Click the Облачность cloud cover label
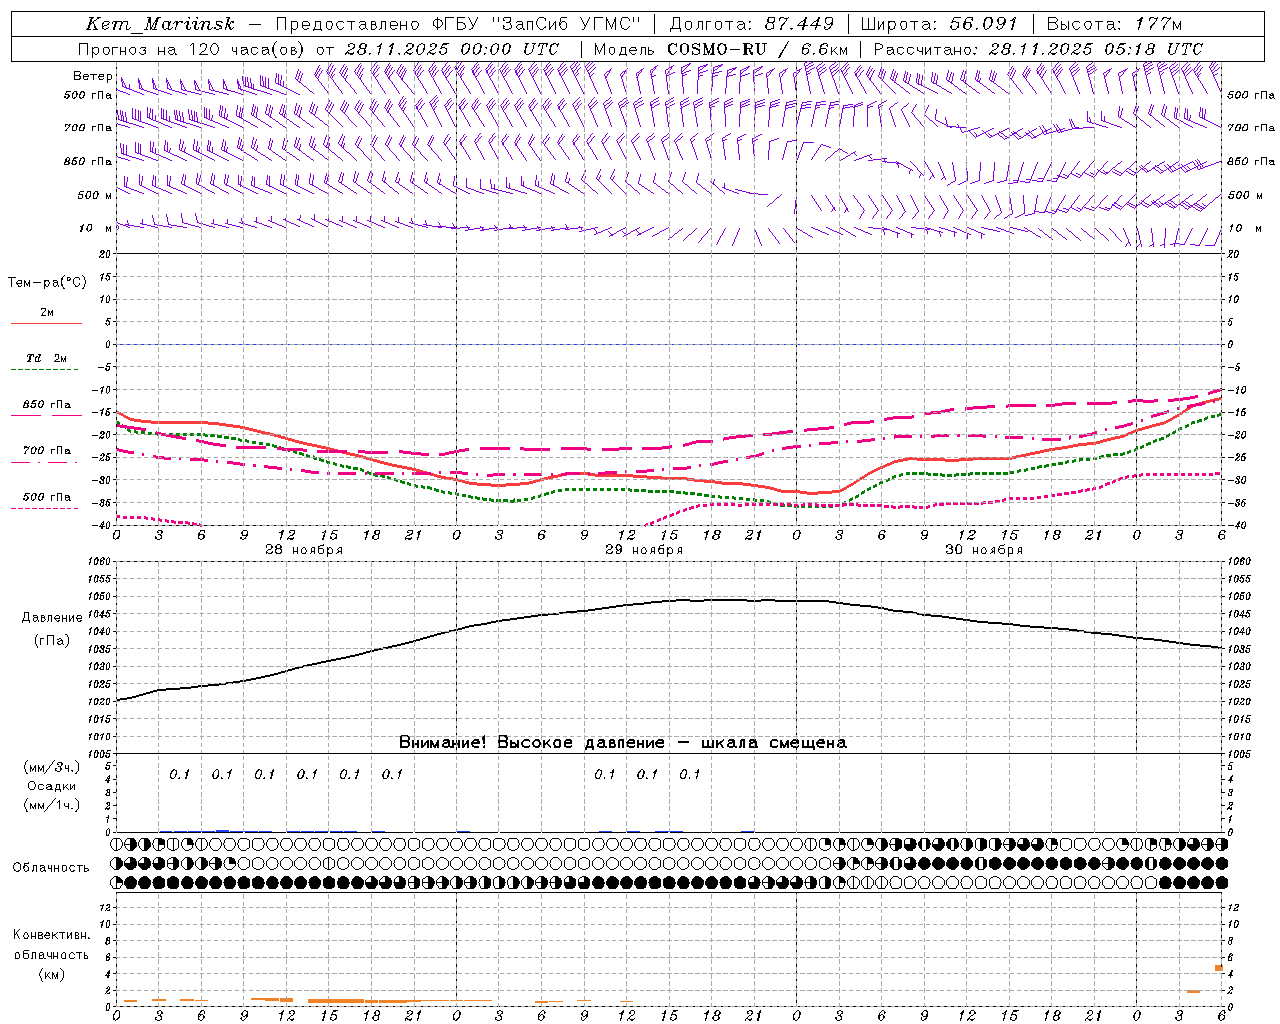This screenshot has height=1024, width=1280. (x=51, y=868)
